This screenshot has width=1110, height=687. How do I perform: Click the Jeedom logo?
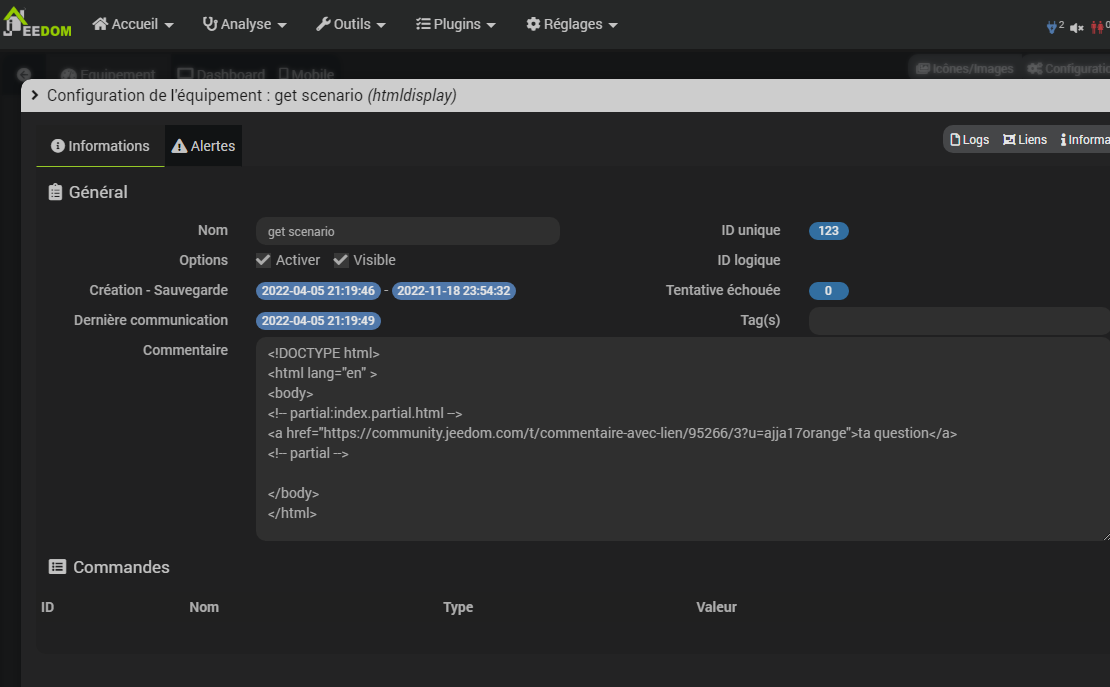(x=37, y=24)
